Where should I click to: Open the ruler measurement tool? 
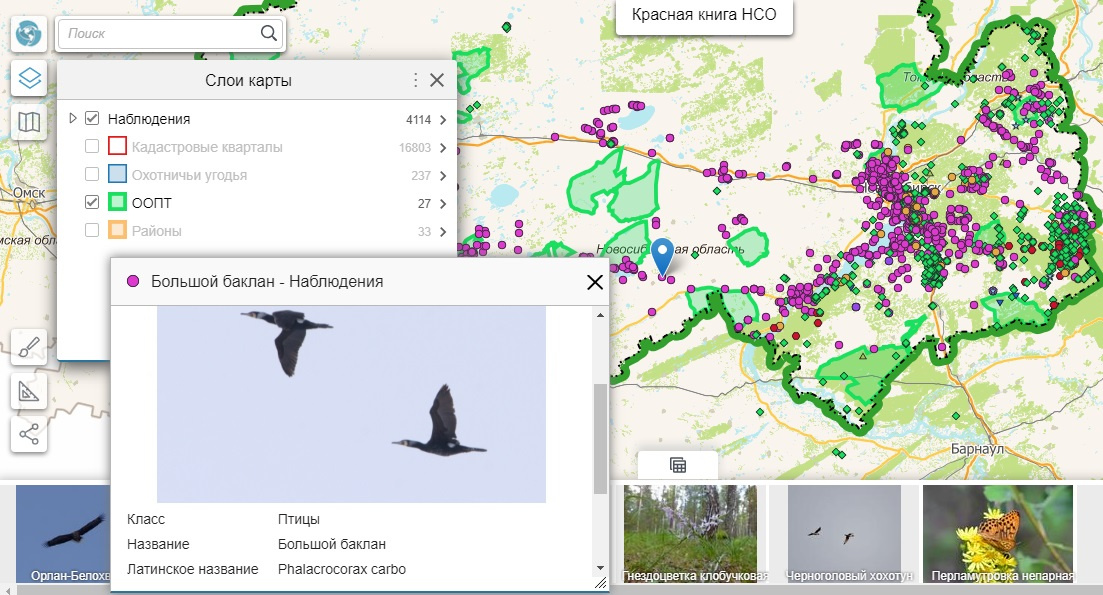click(29, 391)
